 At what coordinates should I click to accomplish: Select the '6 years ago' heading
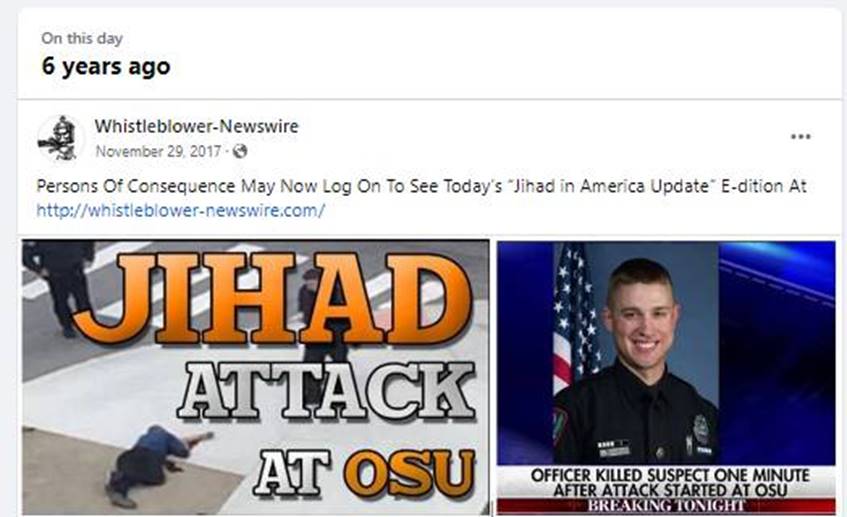[106, 66]
